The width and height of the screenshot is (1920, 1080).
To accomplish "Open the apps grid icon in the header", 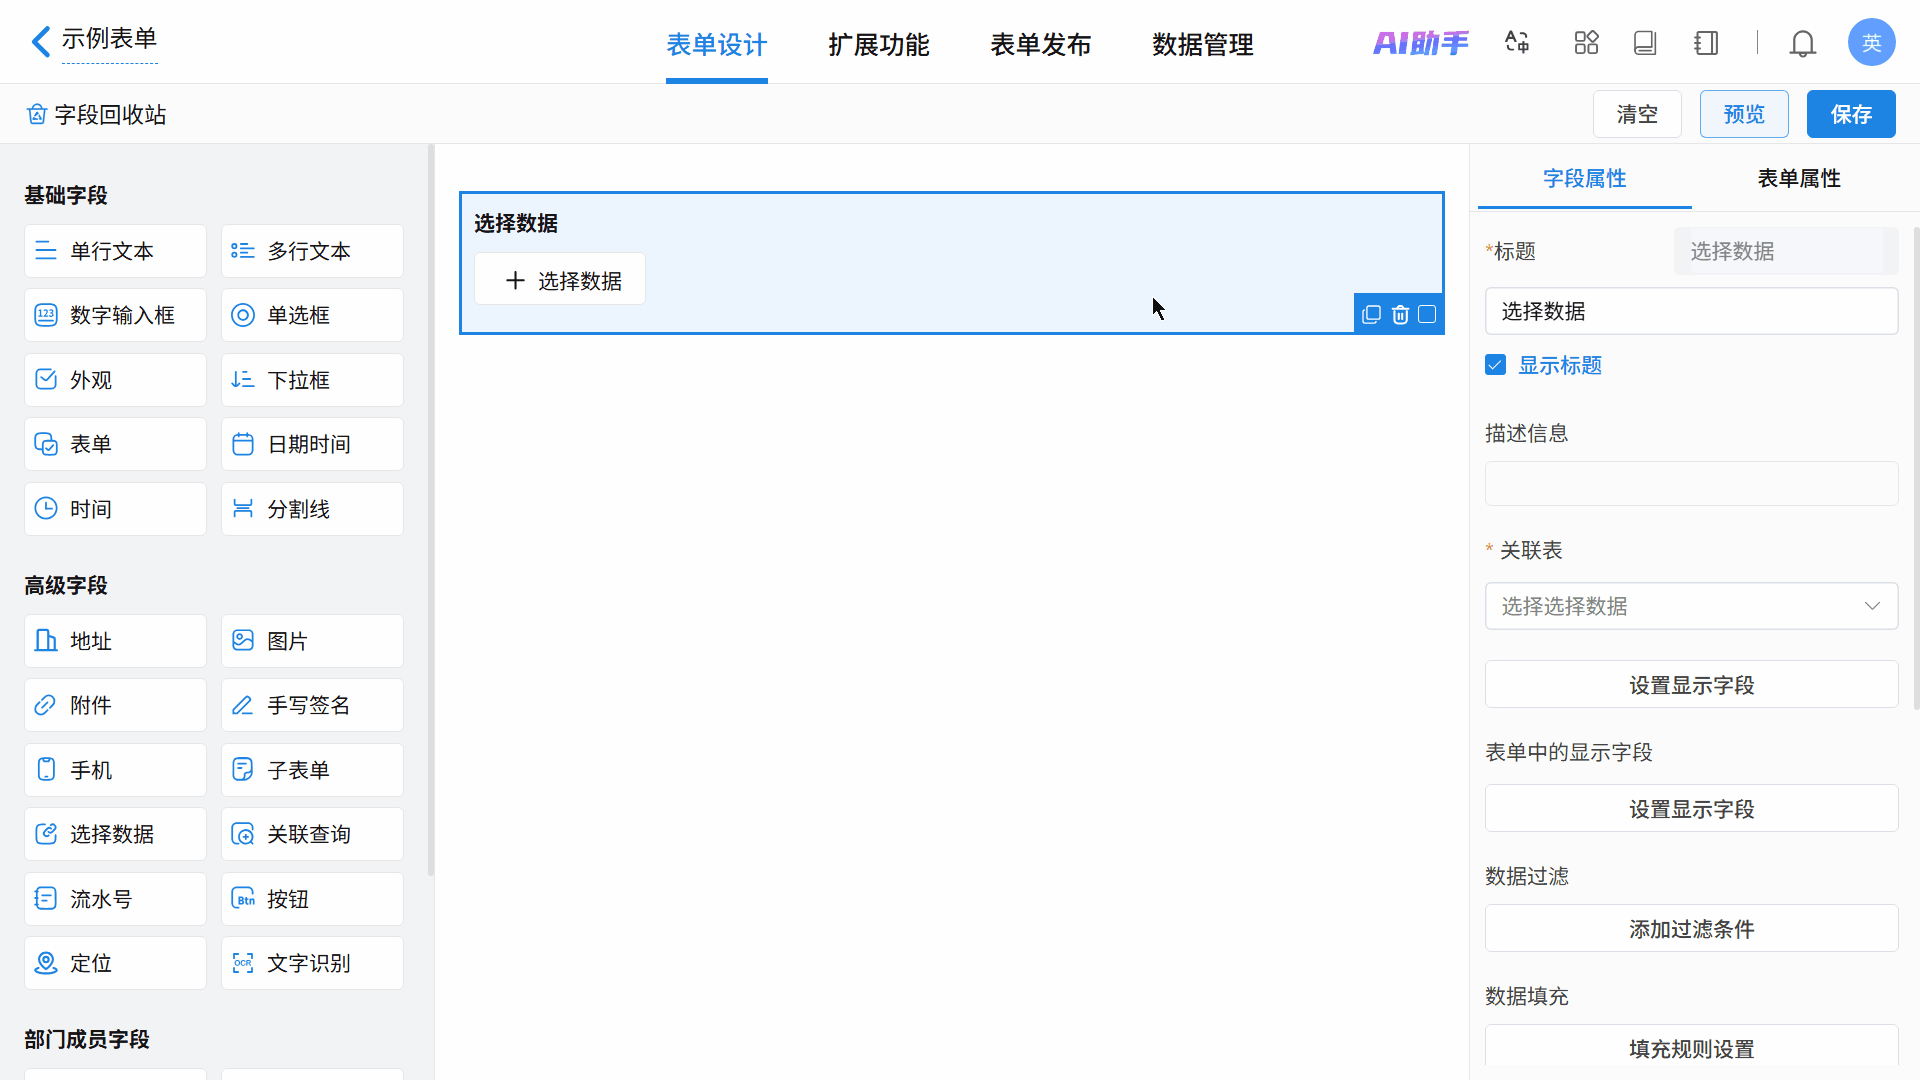I will (x=1586, y=43).
